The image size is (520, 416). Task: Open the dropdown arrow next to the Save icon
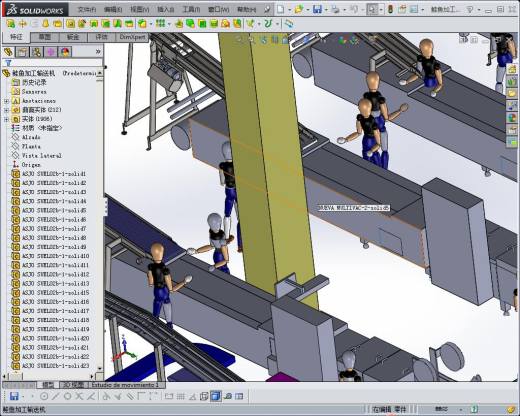click(x=326, y=10)
